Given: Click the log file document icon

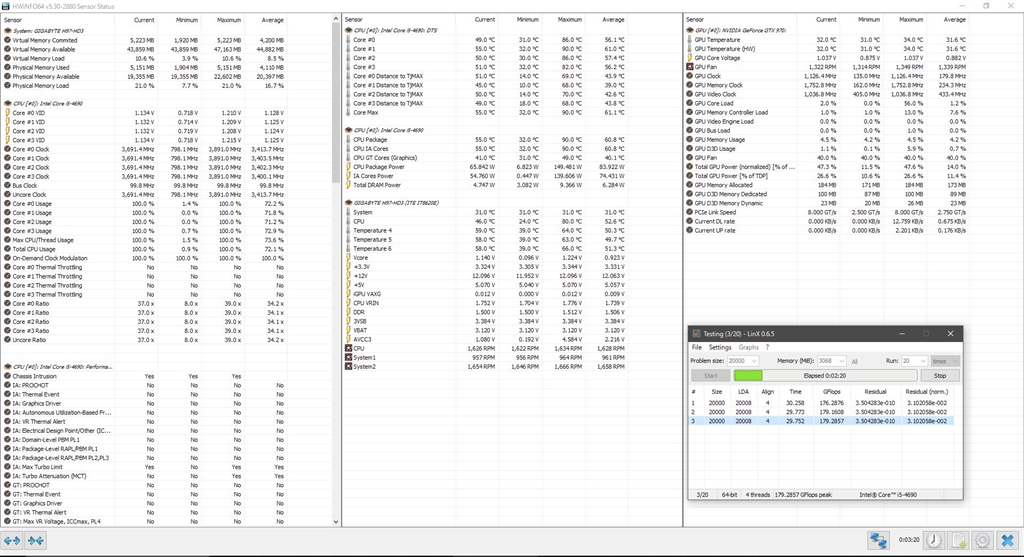Looking at the screenshot, I should pos(958,540).
